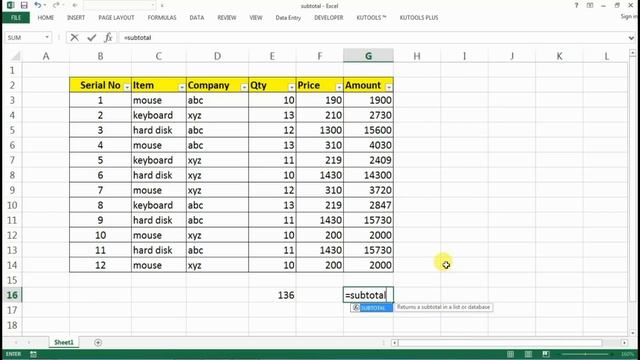Cancel the formula entry with X icon

[x=74, y=38]
